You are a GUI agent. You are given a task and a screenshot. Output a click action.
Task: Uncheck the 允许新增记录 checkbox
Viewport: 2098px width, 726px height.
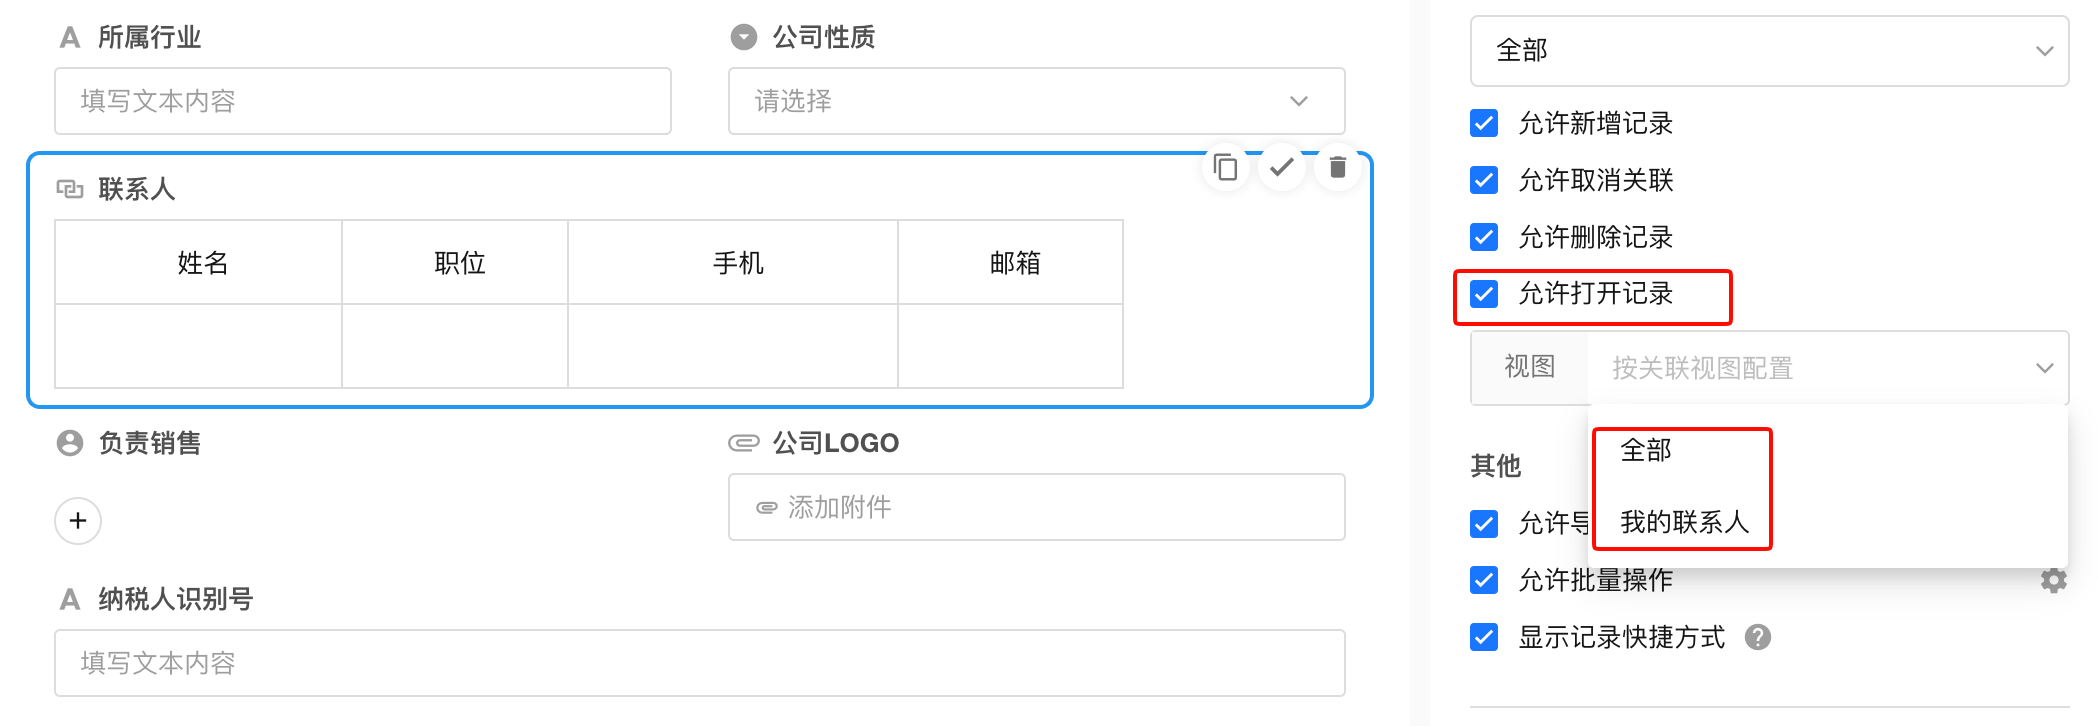[x=1484, y=123]
